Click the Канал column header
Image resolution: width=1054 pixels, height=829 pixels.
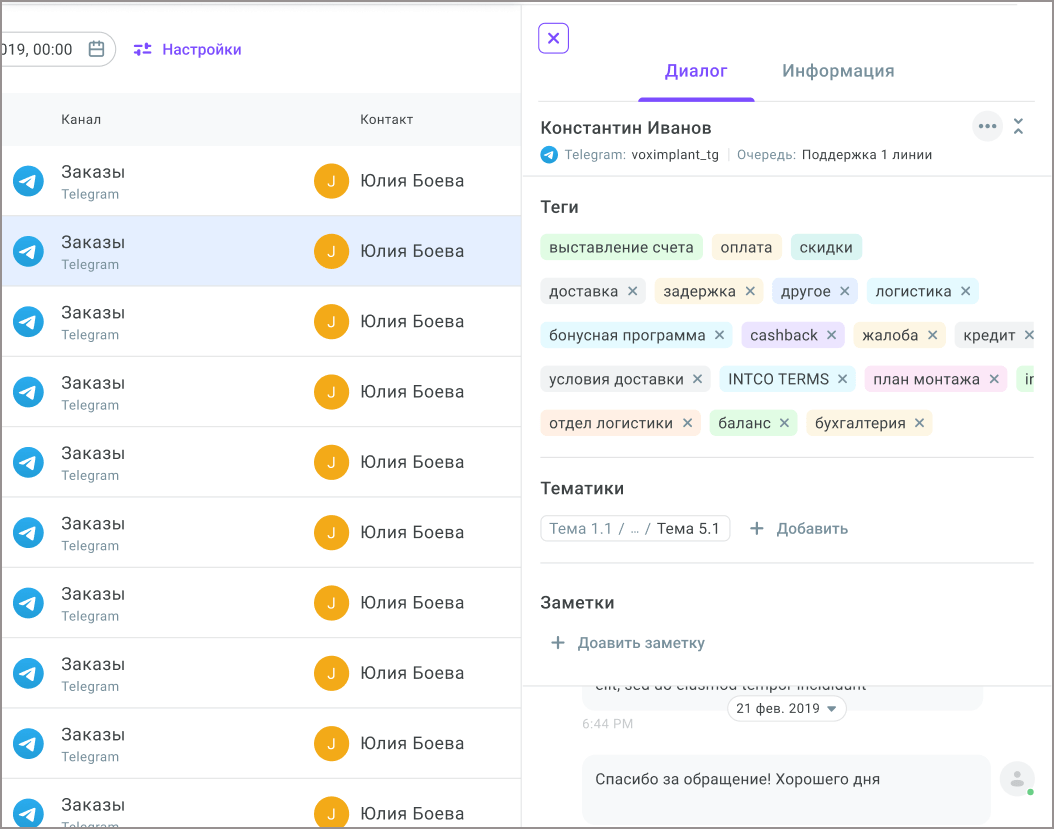point(81,120)
